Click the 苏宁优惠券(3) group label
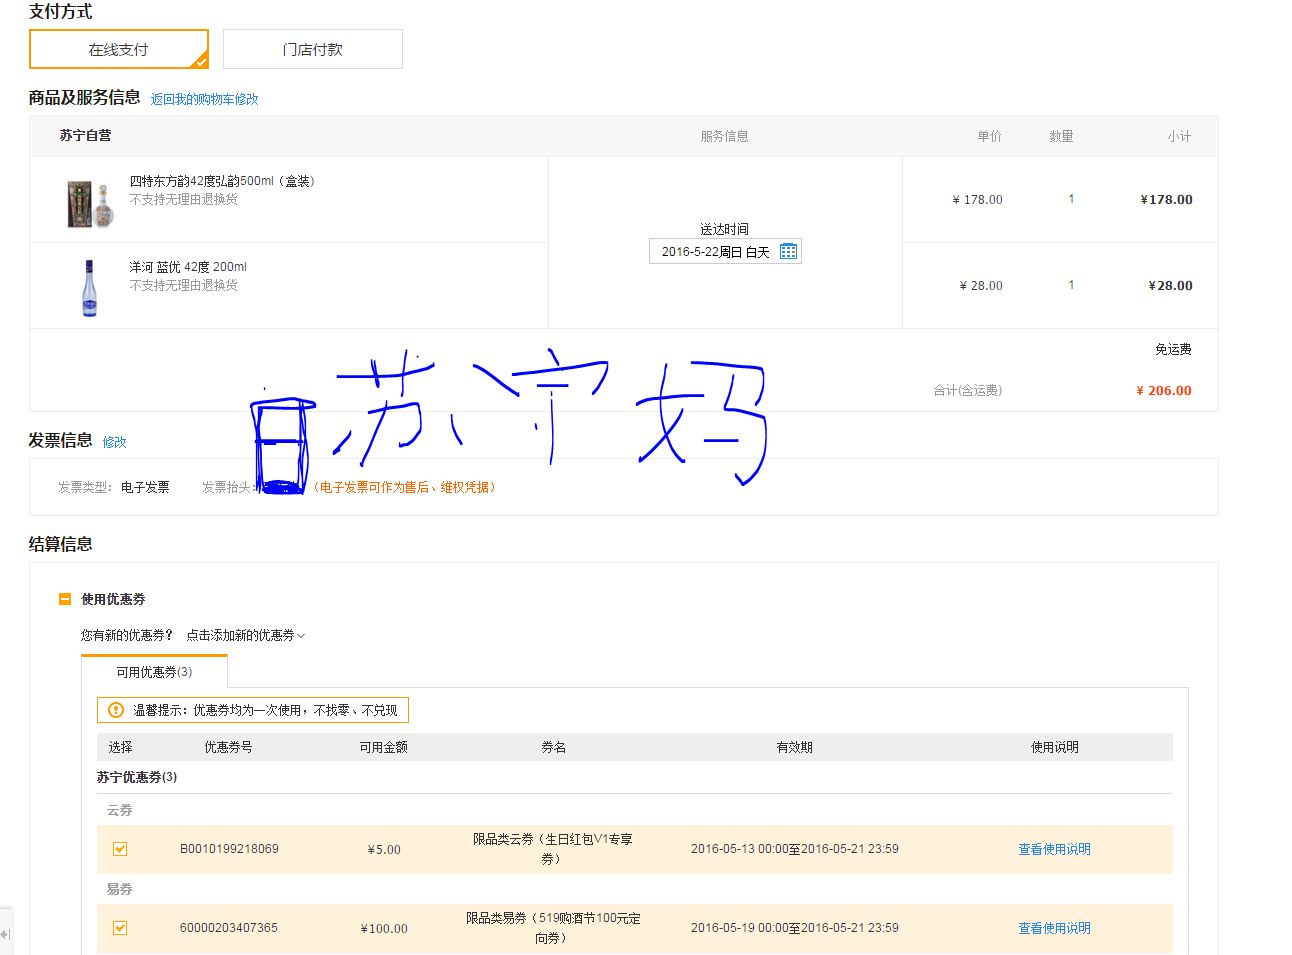The height and width of the screenshot is (955, 1292). pos(137,777)
